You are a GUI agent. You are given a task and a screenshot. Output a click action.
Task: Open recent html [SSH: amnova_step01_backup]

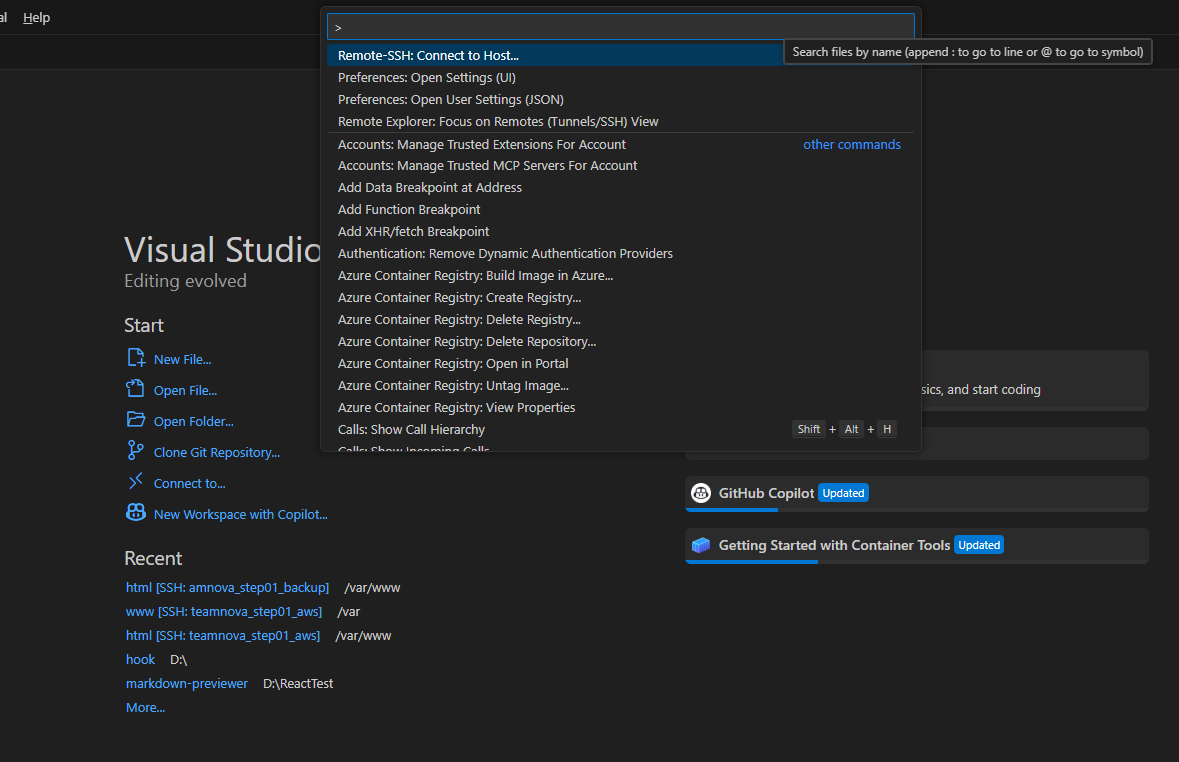pyautogui.click(x=227, y=587)
